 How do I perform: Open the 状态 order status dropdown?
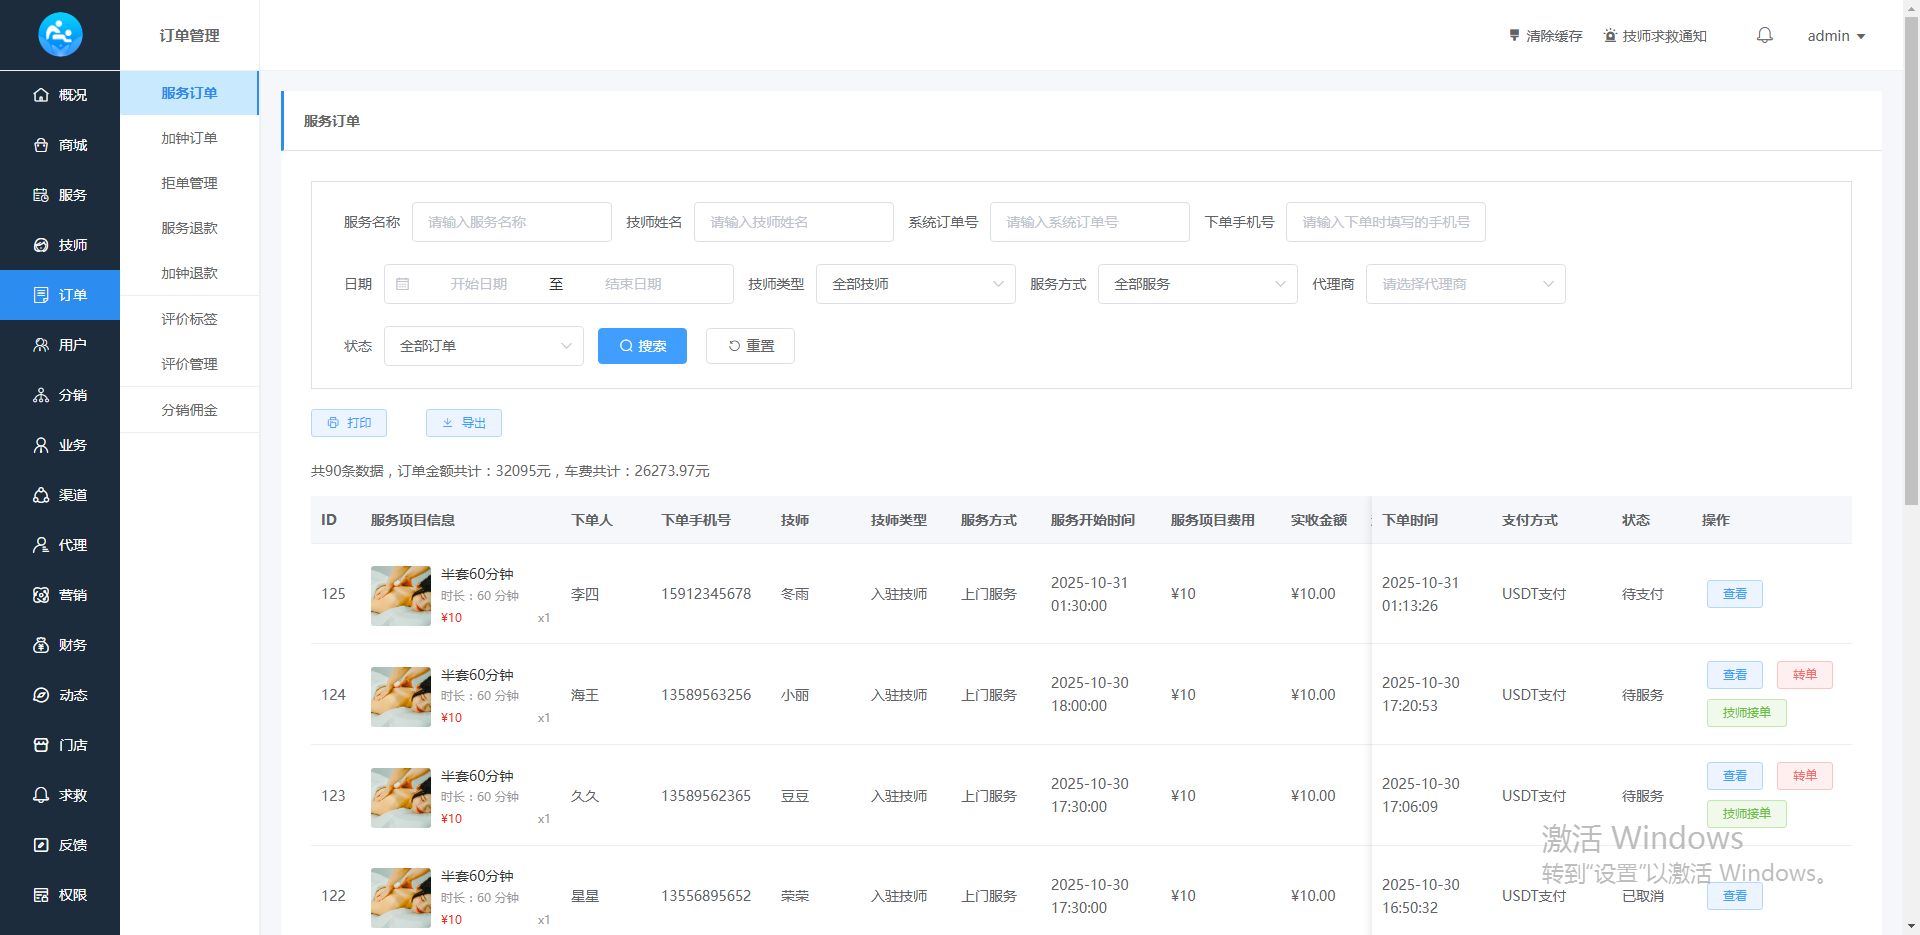[x=483, y=346]
